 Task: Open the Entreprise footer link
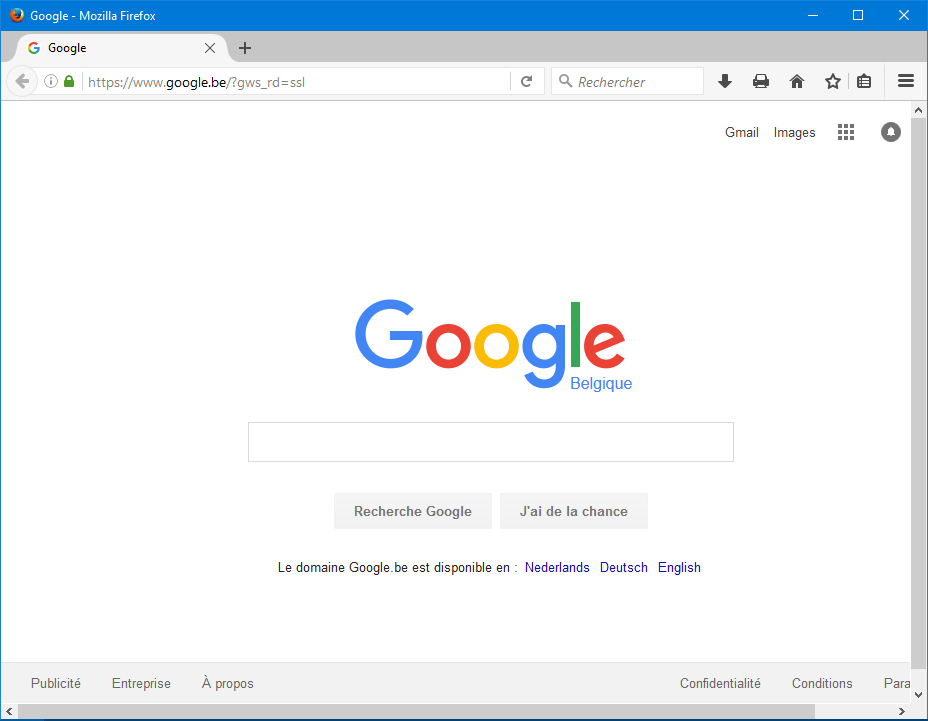tap(141, 683)
